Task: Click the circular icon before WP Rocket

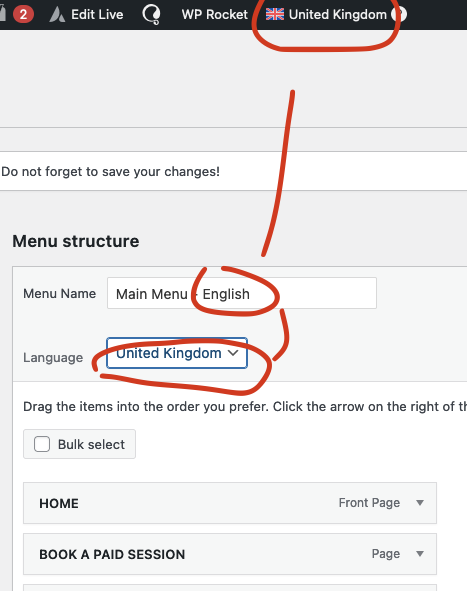Action: [151, 15]
